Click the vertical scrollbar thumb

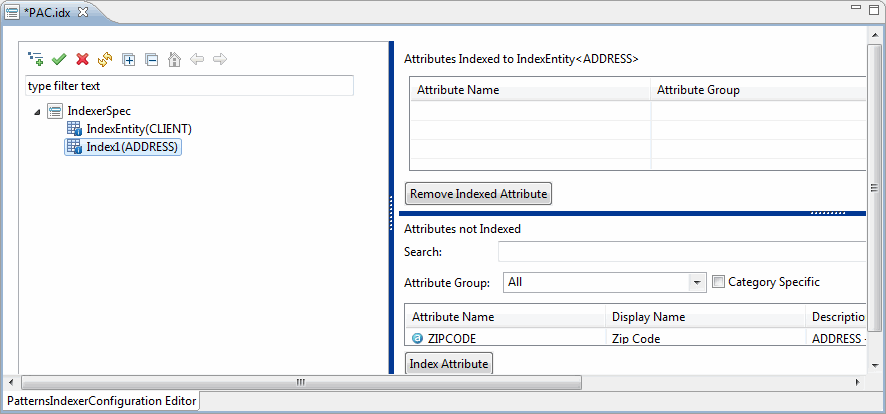(874, 188)
